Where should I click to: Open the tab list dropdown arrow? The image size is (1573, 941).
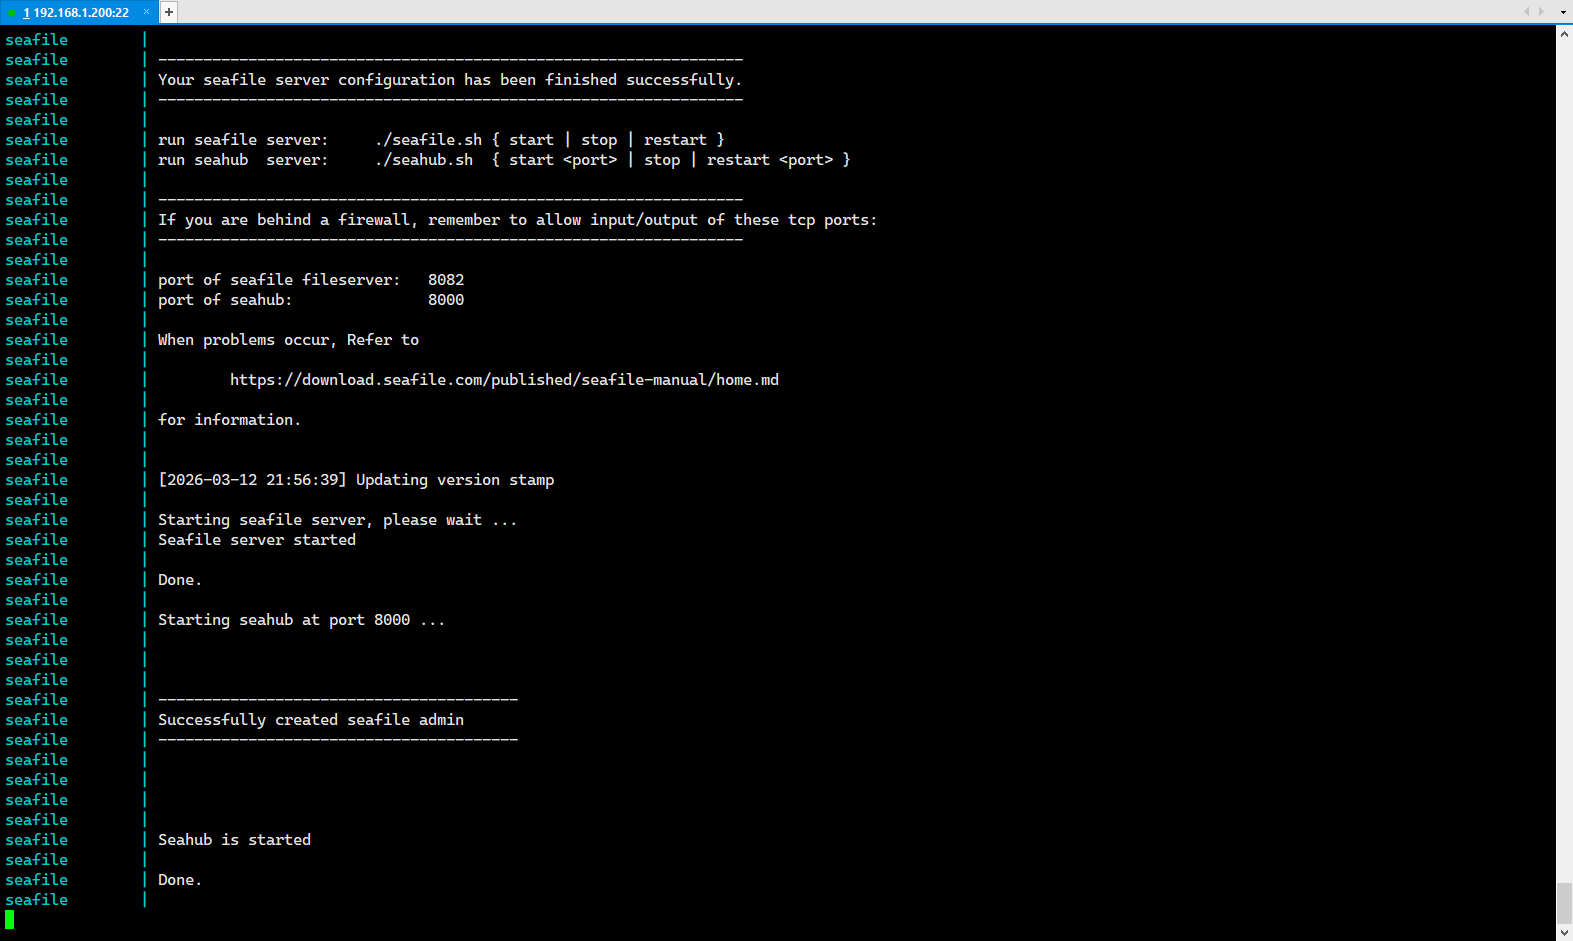pyautogui.click(x=1563, y=12)
